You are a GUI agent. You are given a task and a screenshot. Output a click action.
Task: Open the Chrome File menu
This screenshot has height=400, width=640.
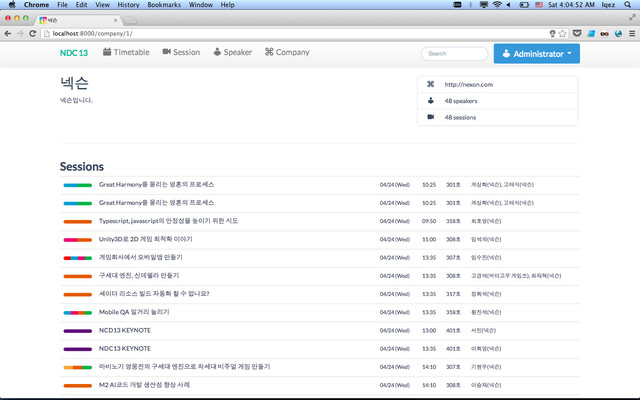(x=62, y=5)
